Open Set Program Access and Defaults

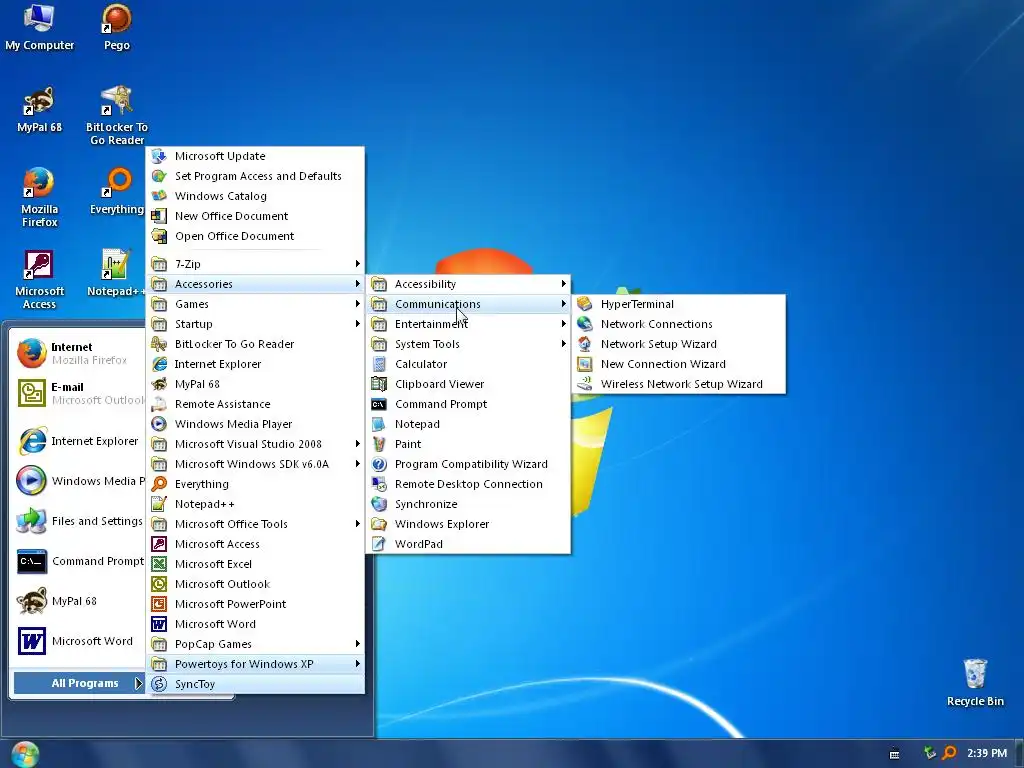click(x=255, y=176)
